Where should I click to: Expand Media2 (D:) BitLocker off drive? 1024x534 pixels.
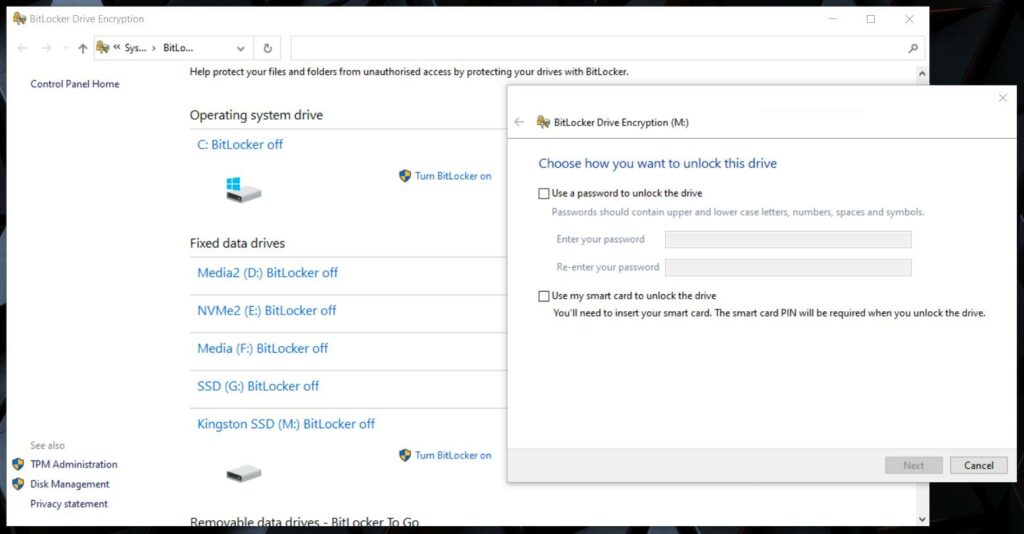pos(267,272)
